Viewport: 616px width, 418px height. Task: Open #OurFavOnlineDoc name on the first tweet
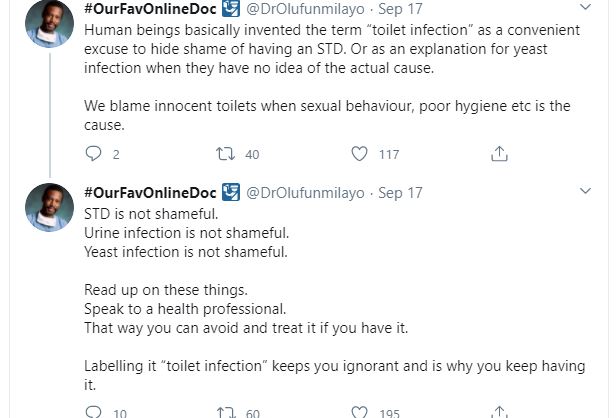[x=148, y=8]
